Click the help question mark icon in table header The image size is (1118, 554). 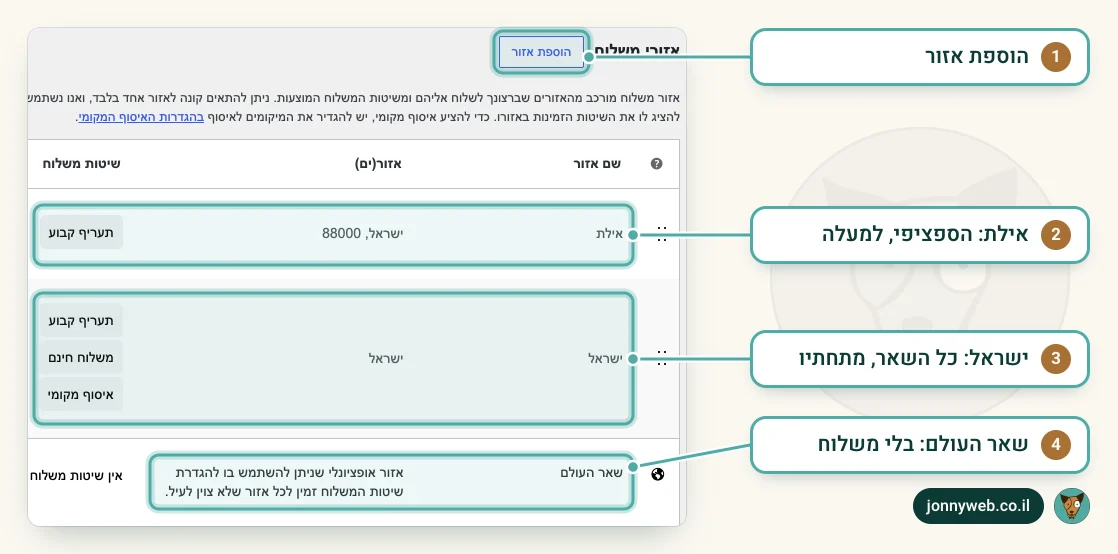pyautogui.click(x=657, y=163)
